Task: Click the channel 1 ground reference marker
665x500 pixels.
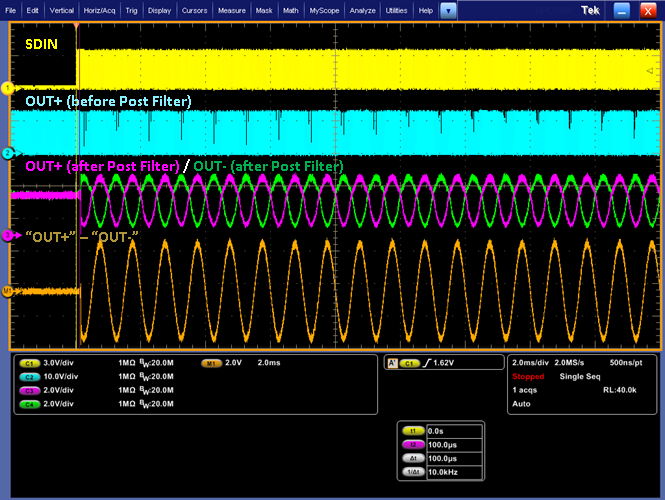Action: tap(6, 88)
